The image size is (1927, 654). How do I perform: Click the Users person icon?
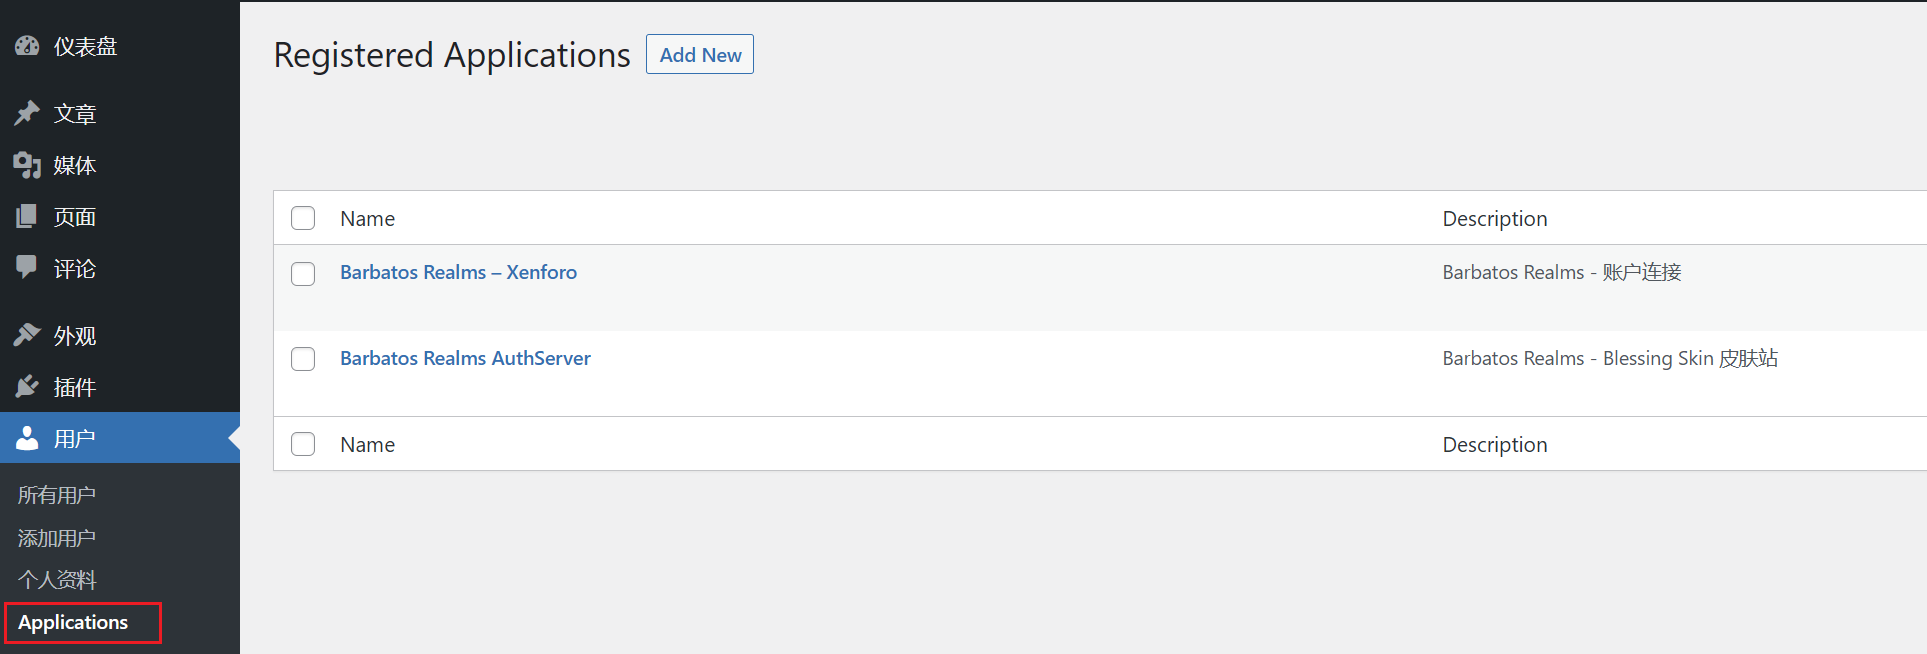(x=27, y=438)
